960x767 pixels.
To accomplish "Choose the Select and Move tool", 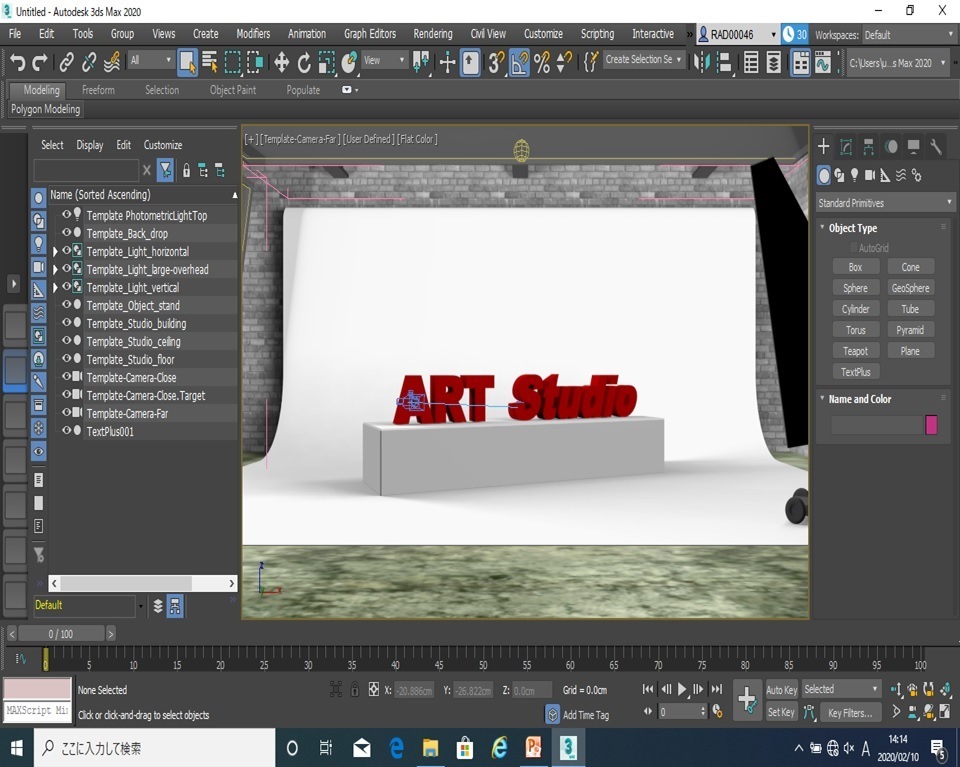I will point(281,62).
